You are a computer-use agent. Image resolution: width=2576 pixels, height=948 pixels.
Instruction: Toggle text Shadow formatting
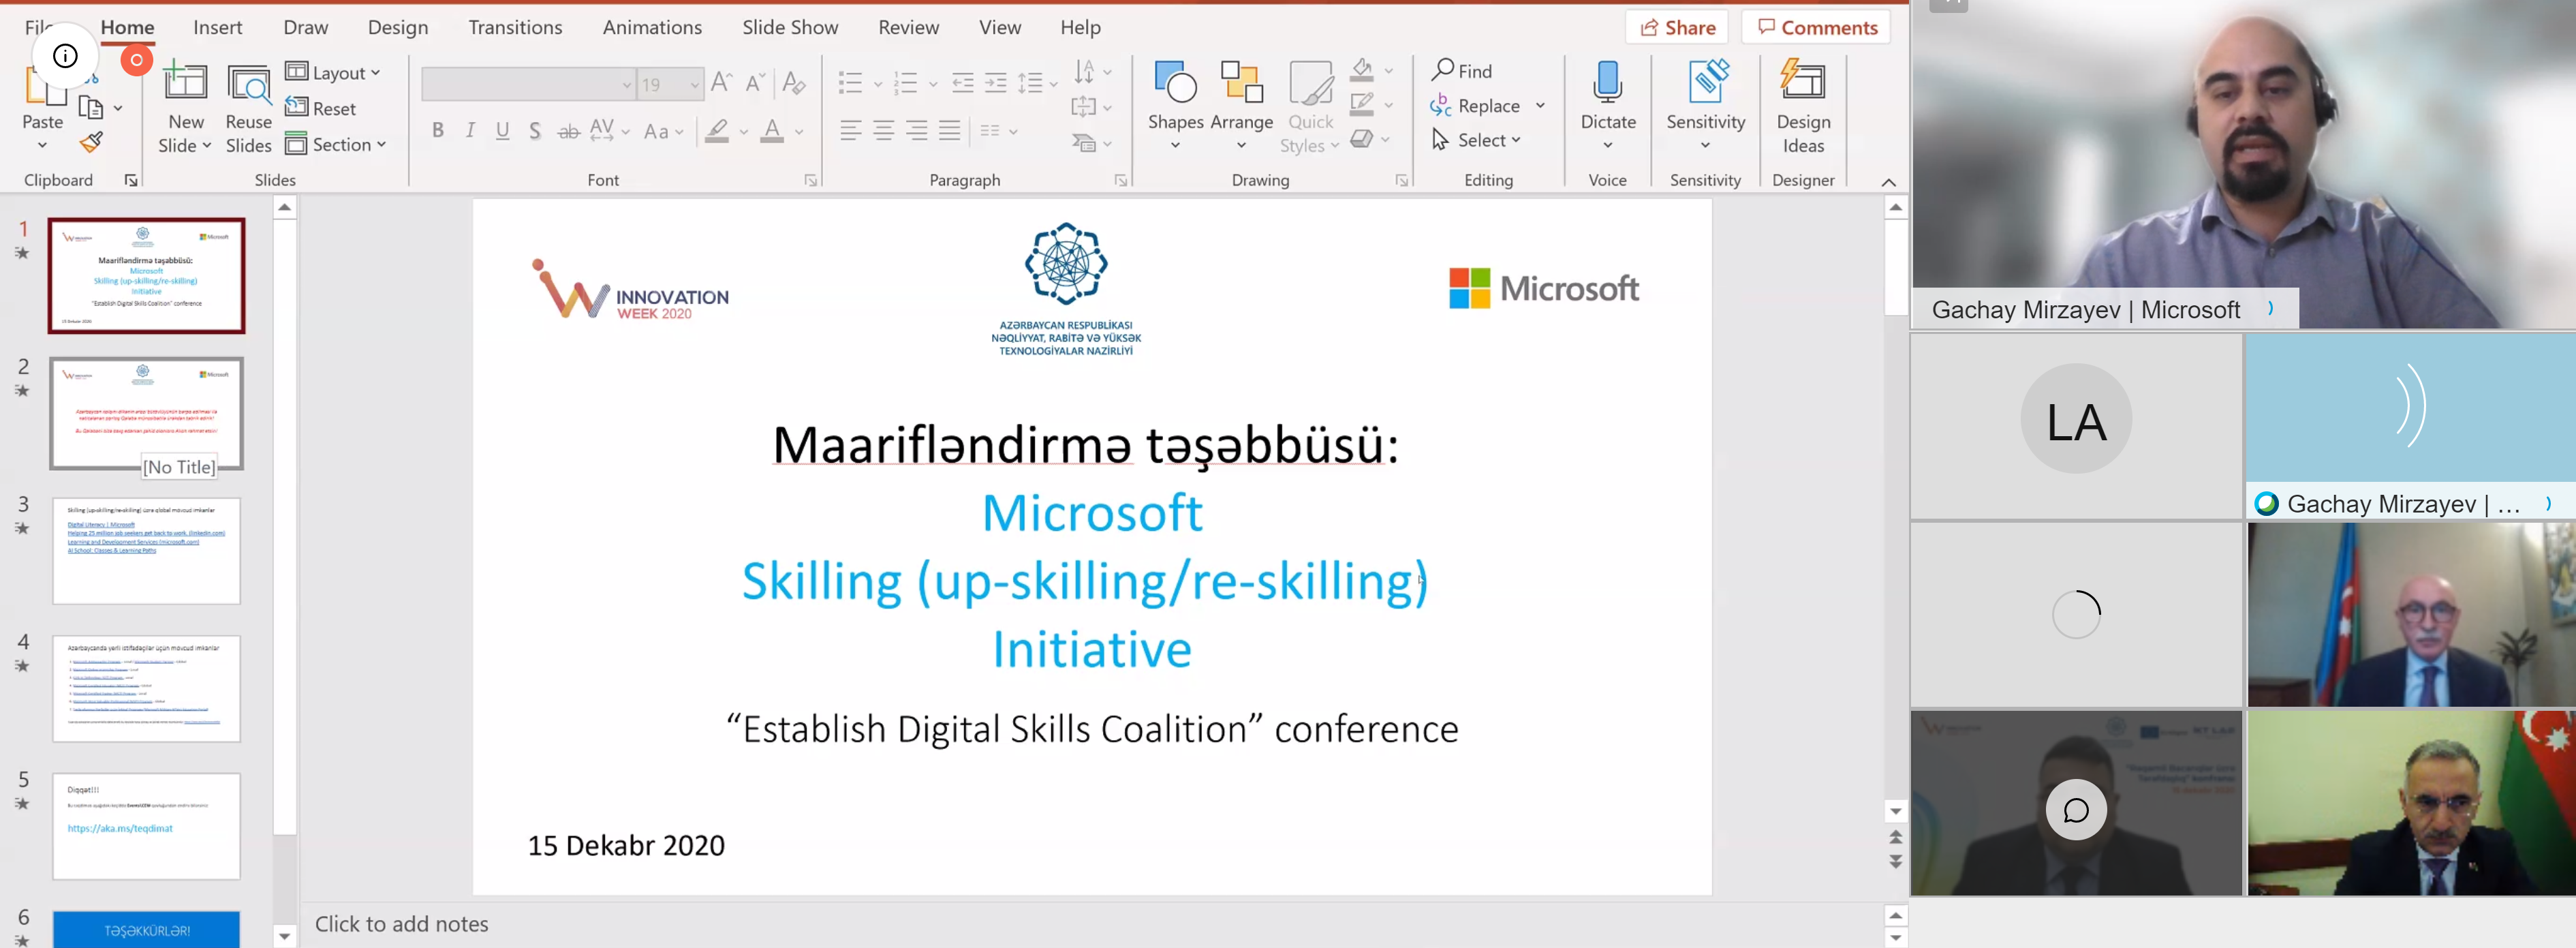535,131
